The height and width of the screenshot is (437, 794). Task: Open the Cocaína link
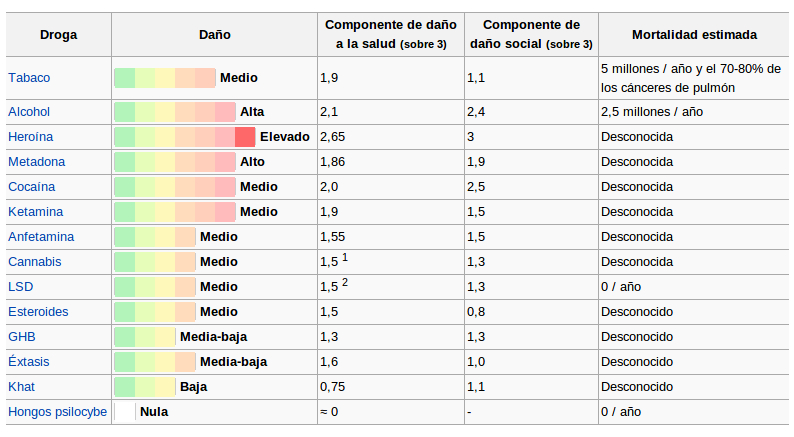point(32,187)
